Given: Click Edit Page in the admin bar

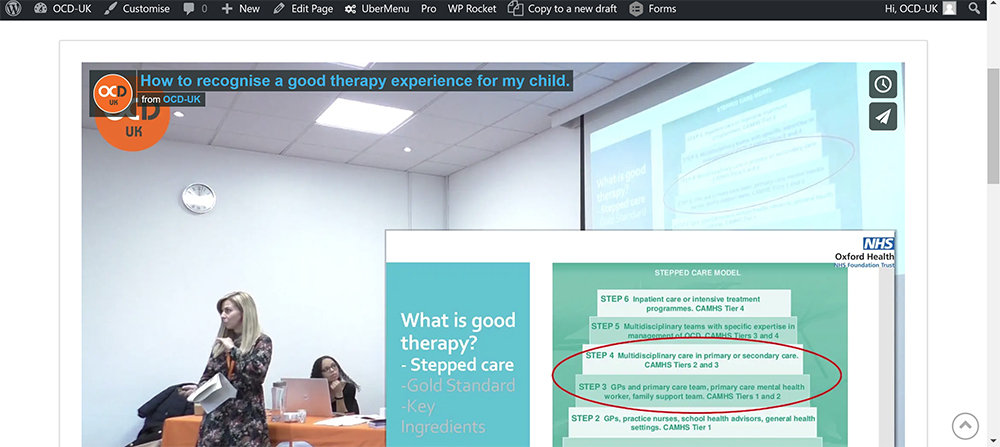Looking at the screenshot, I should pos(303,9).
